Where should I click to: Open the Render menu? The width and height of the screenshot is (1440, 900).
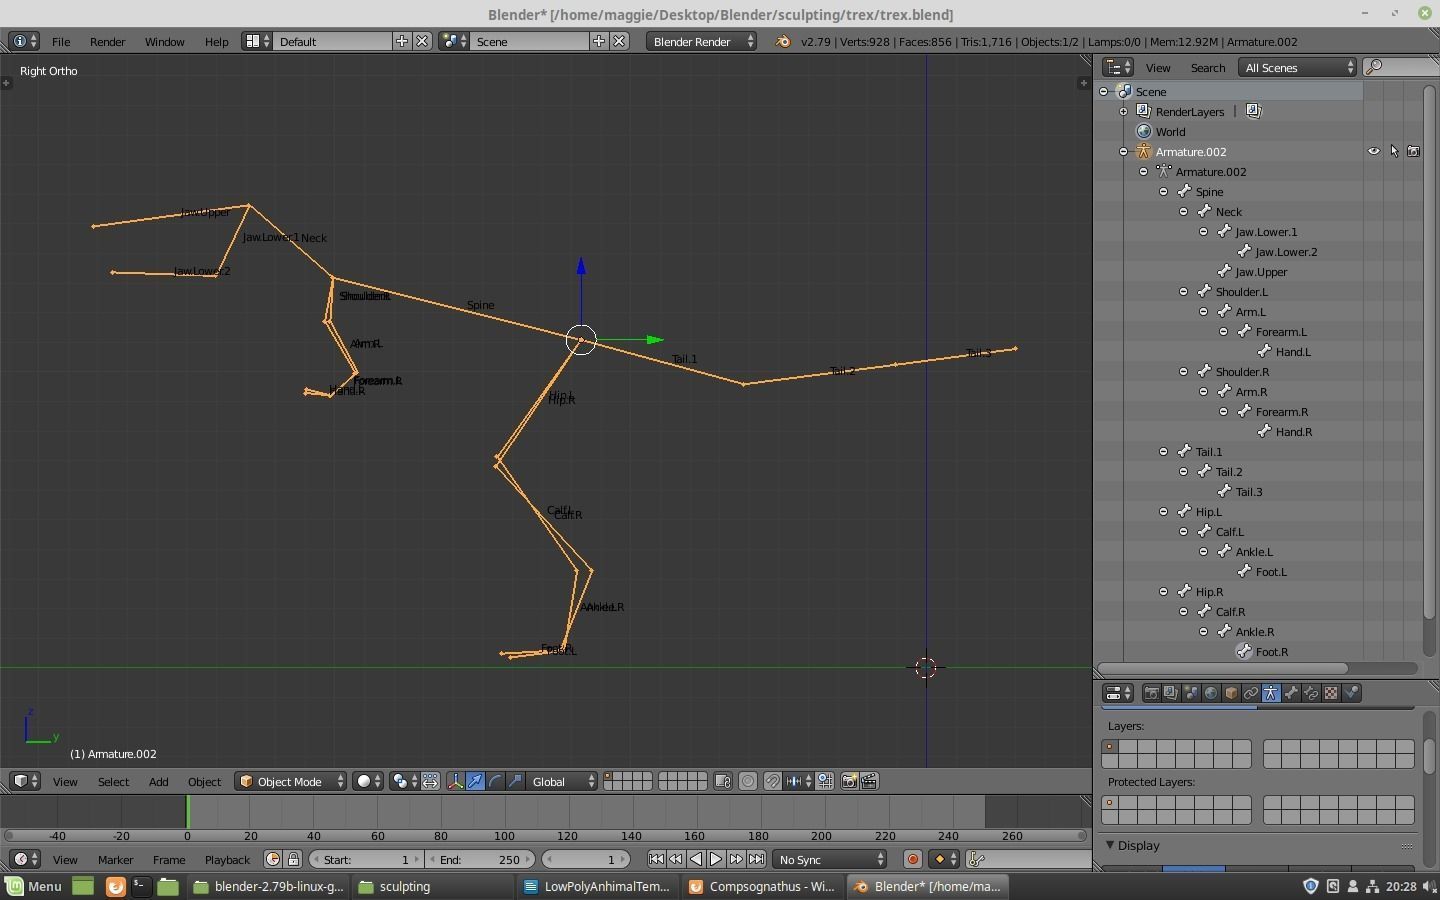pyautogui.click(x=107, y=41)
